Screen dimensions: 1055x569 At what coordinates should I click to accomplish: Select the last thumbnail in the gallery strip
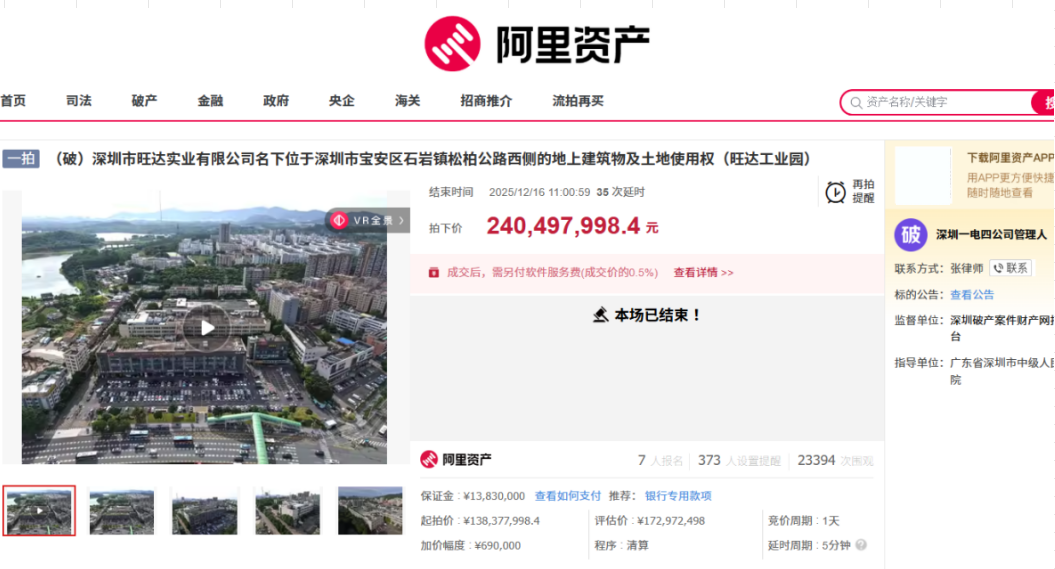click(370, 511)
